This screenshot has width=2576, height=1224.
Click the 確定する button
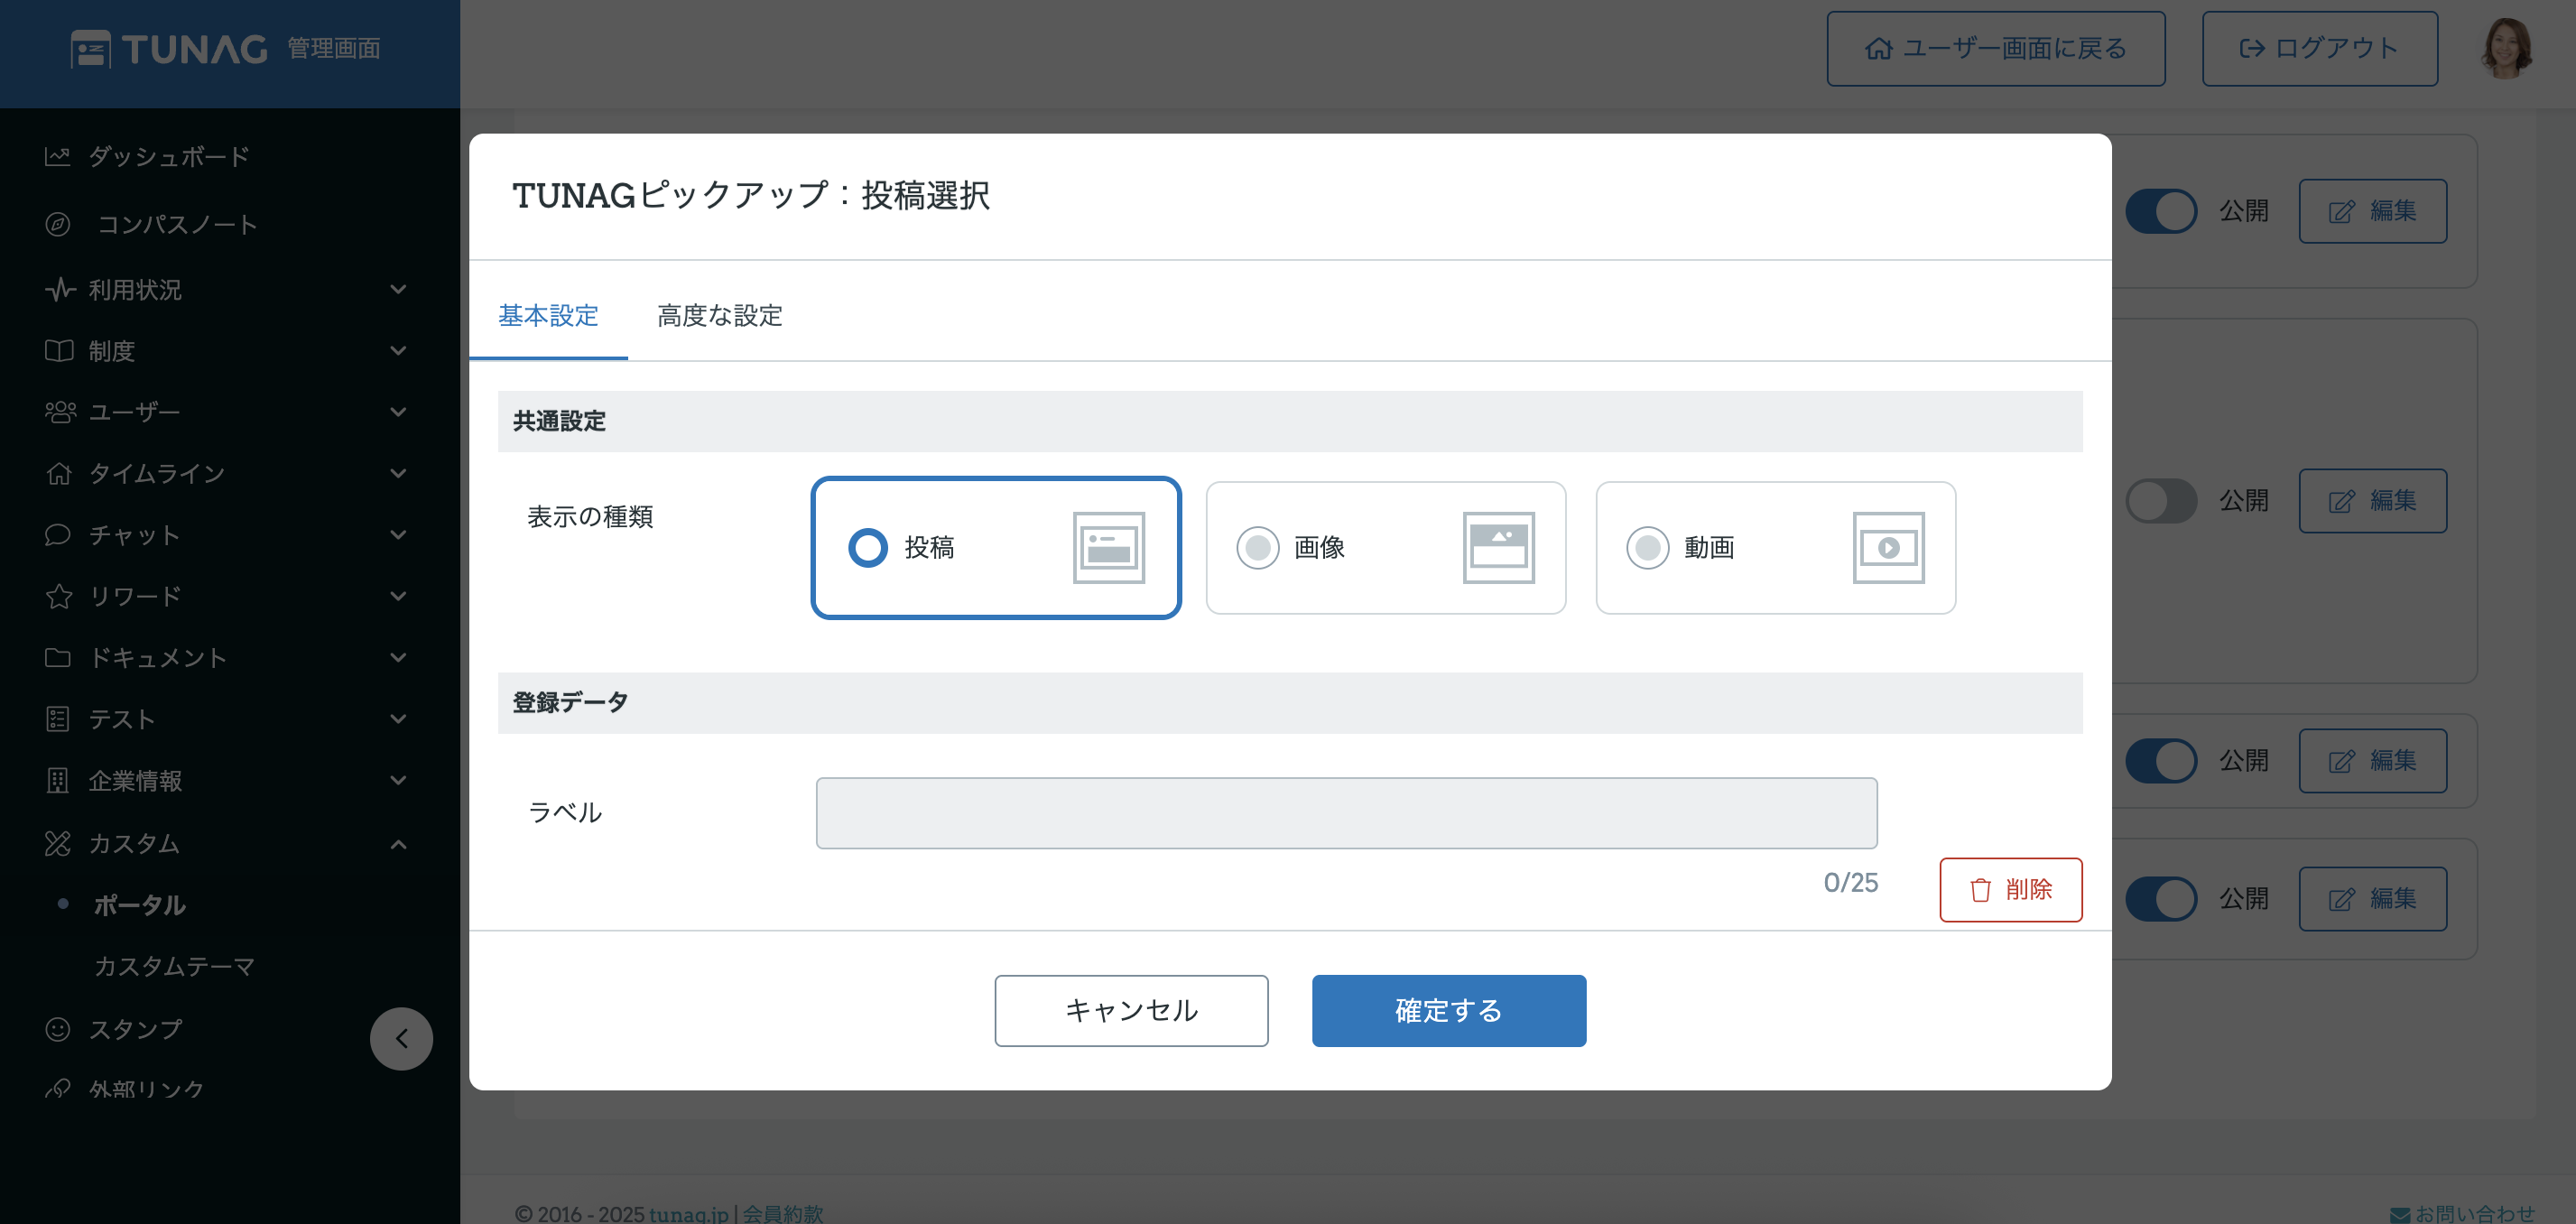point(1449,1011)
